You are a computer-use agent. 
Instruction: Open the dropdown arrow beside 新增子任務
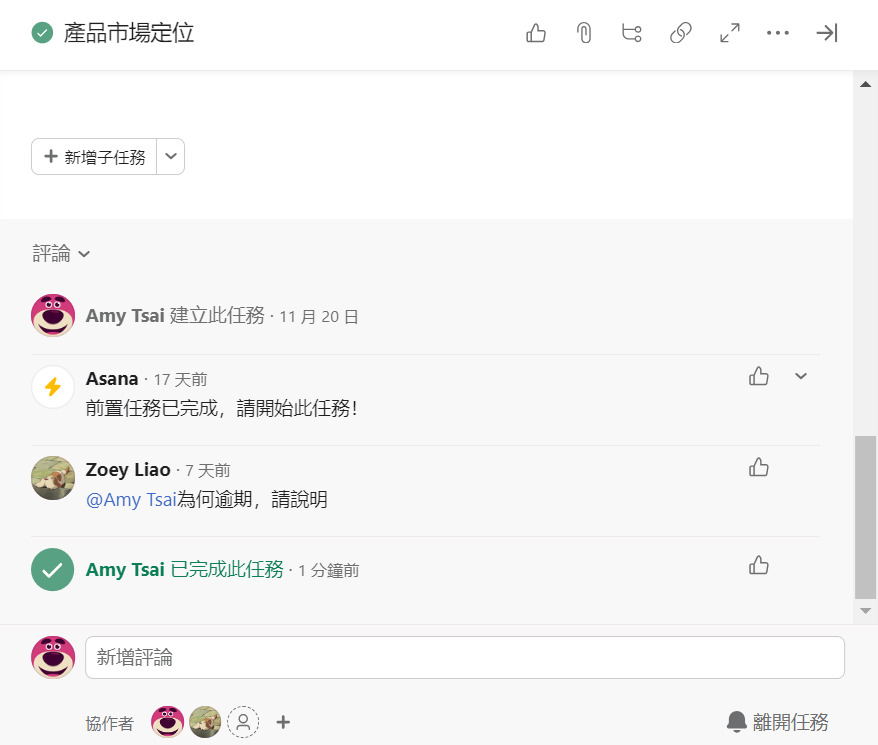click(171, 157)
